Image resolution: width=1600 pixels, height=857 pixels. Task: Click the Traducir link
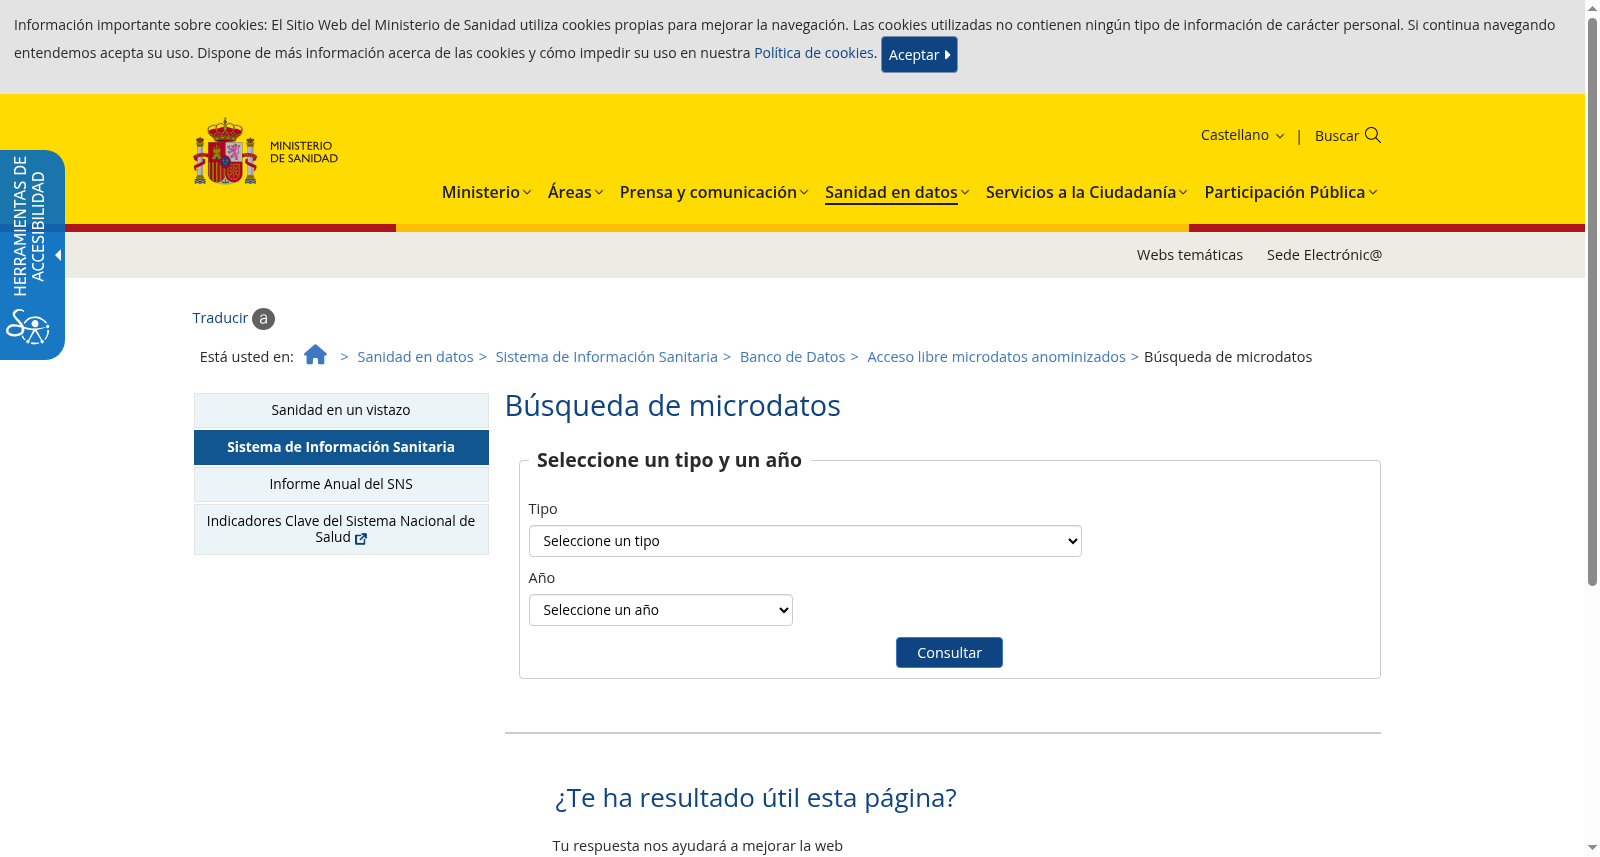220,318
